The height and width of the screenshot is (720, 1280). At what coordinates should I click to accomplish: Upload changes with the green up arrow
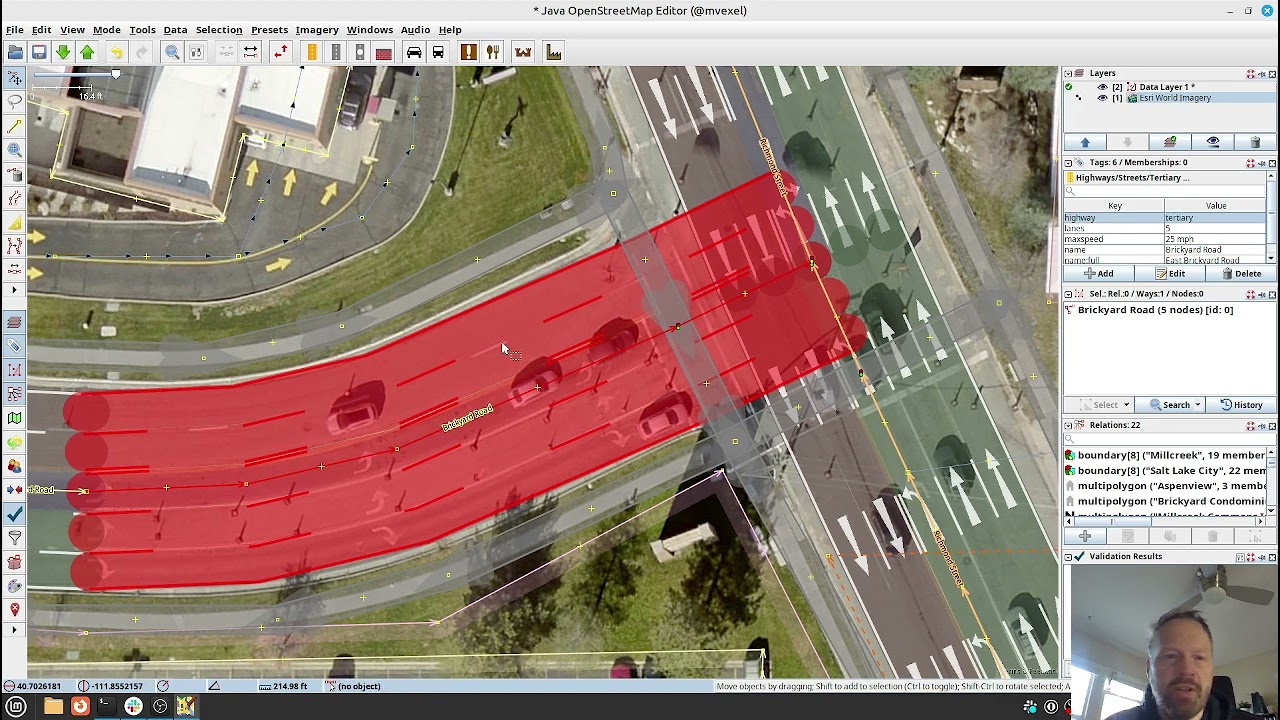(87, 52)
